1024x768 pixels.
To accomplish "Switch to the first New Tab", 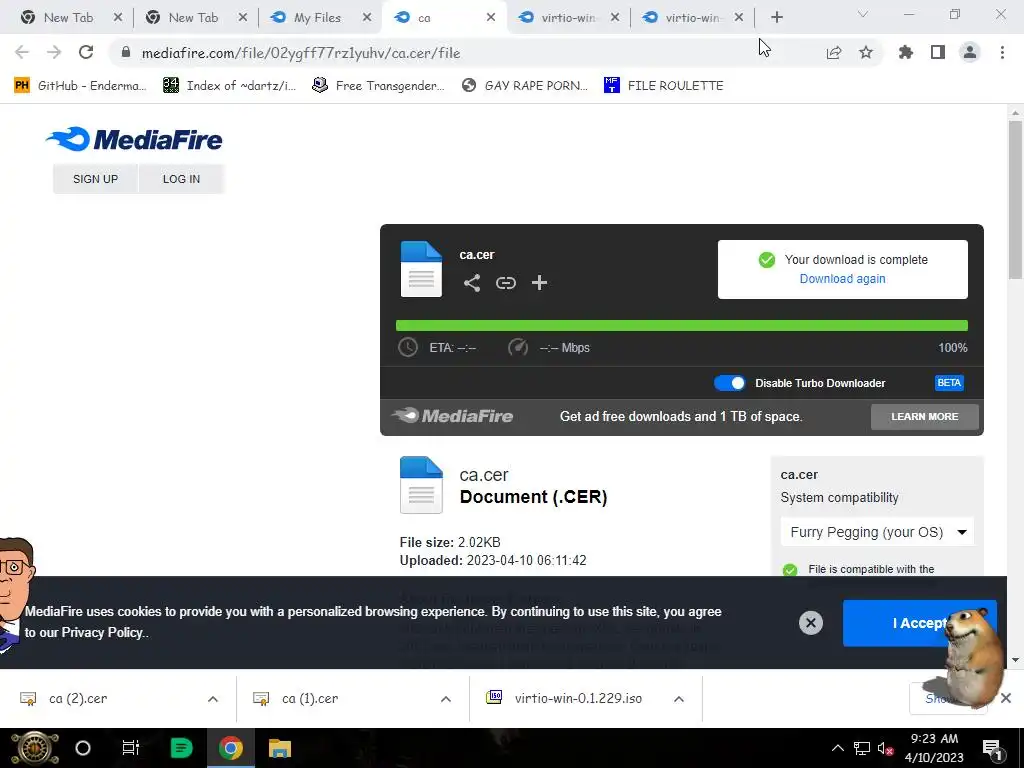I will click(x=69, y=18).
